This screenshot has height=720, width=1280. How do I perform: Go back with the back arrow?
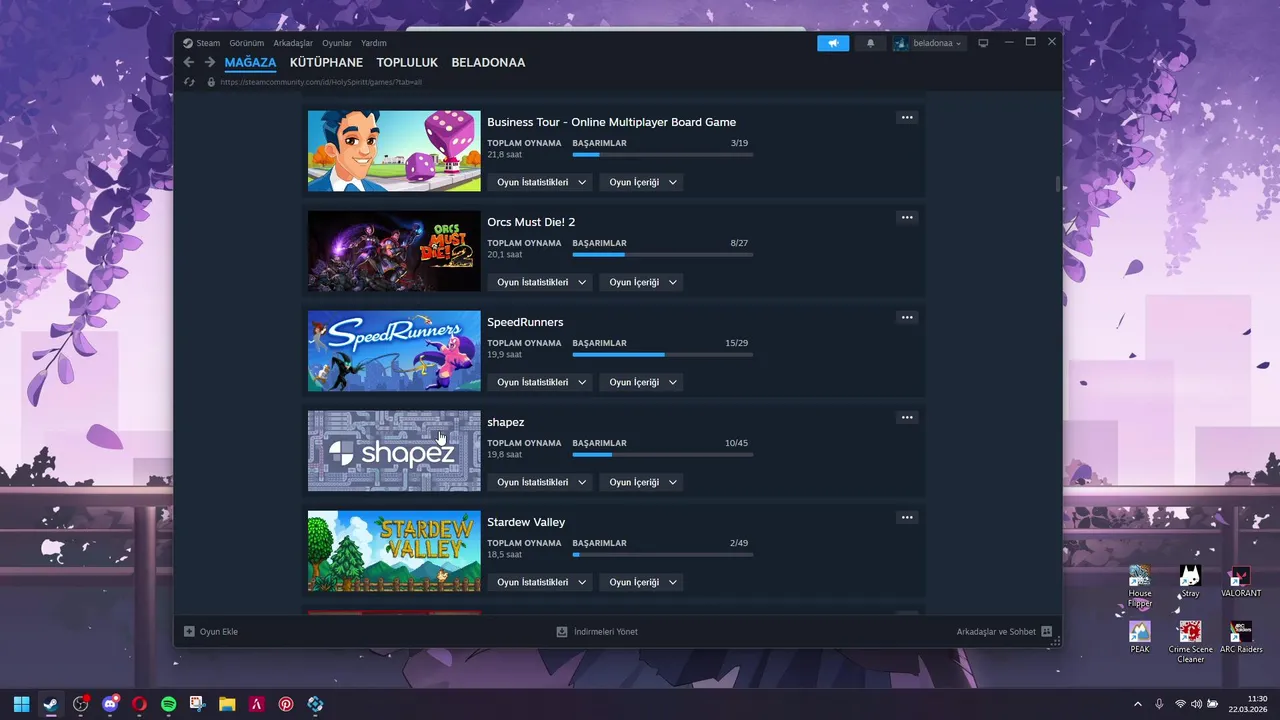click(x=189, y=62)
